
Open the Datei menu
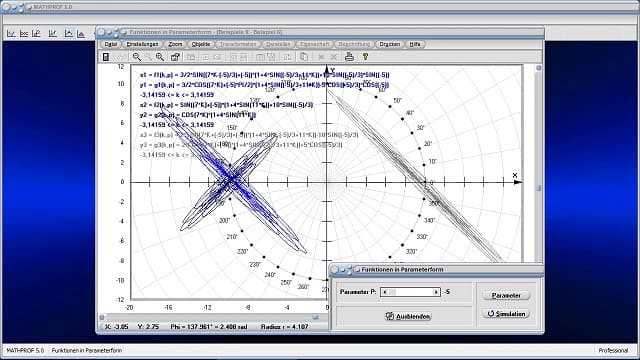coord(110,44)
